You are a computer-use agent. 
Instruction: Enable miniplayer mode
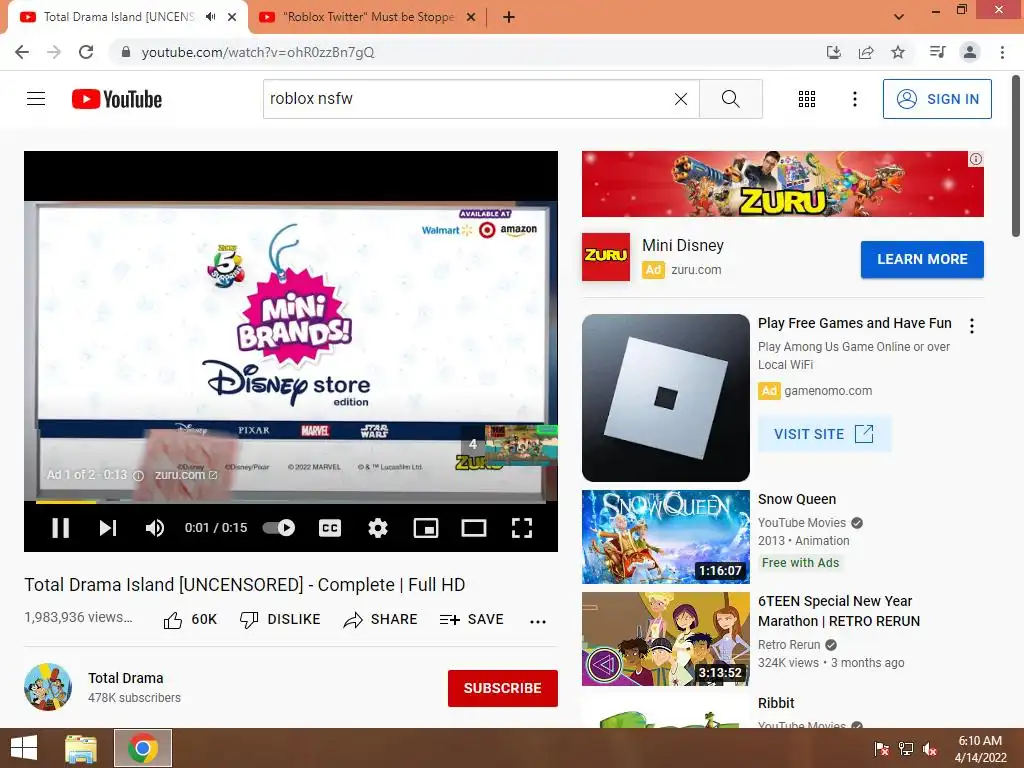click(426, 528)
